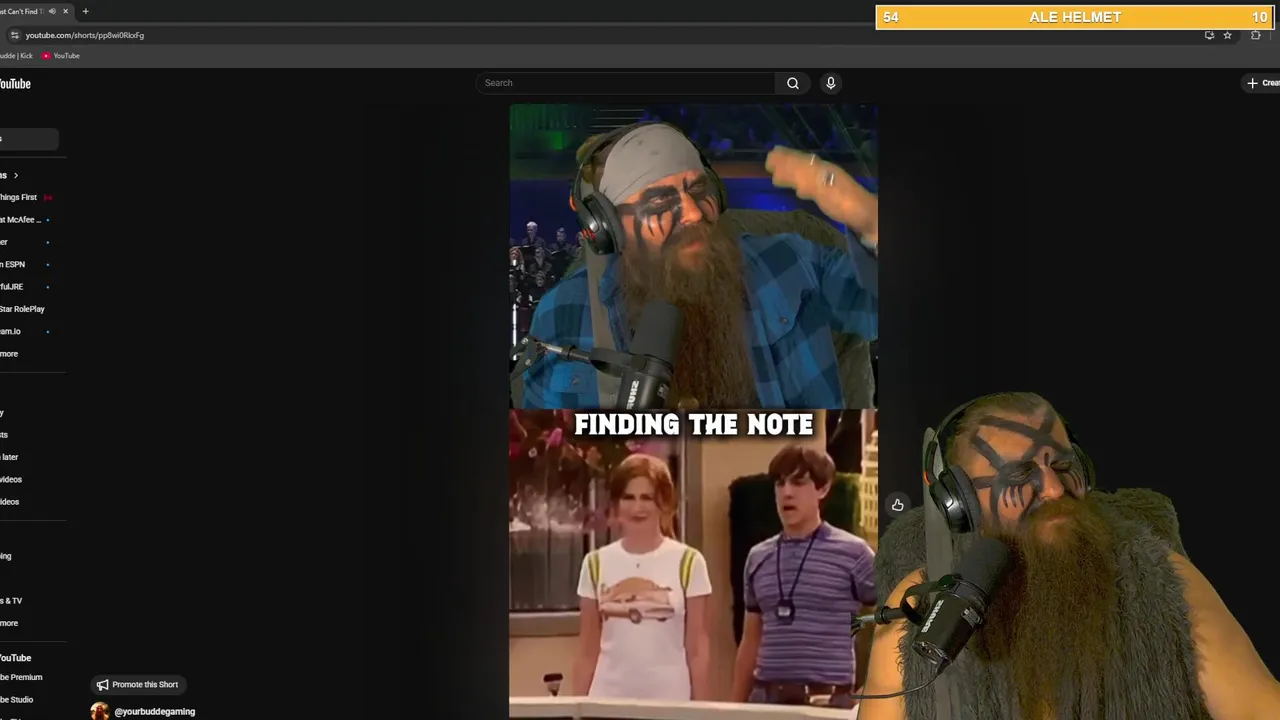This screenshot has height=720, width=1280.
Task: Open the YouTube bookmark in bookmarks bar
Action: click(61, 56)
